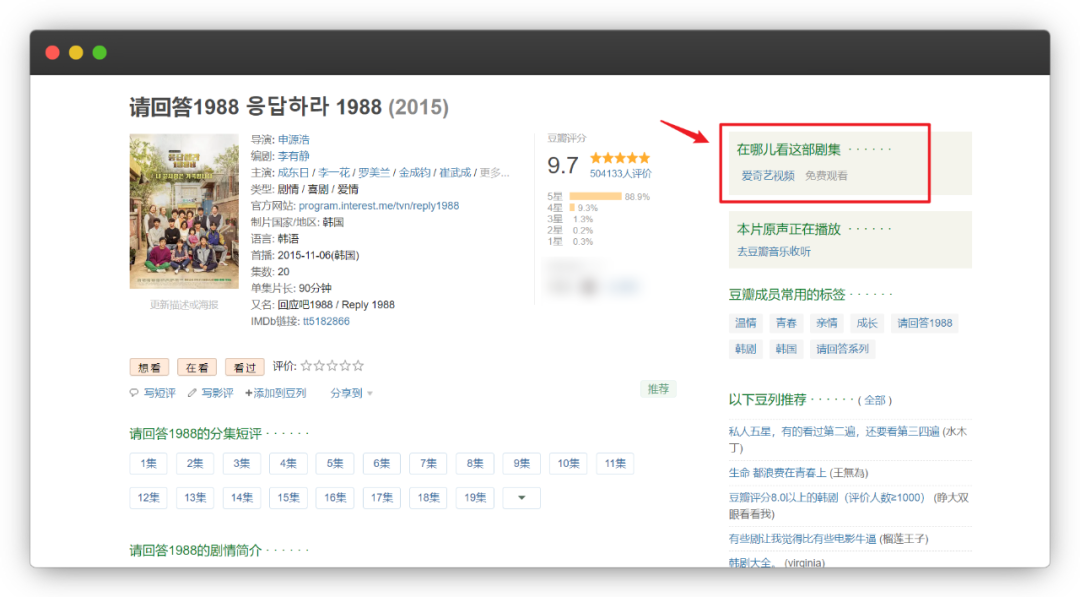Minimize the window with the yellow button

(76, 52)
